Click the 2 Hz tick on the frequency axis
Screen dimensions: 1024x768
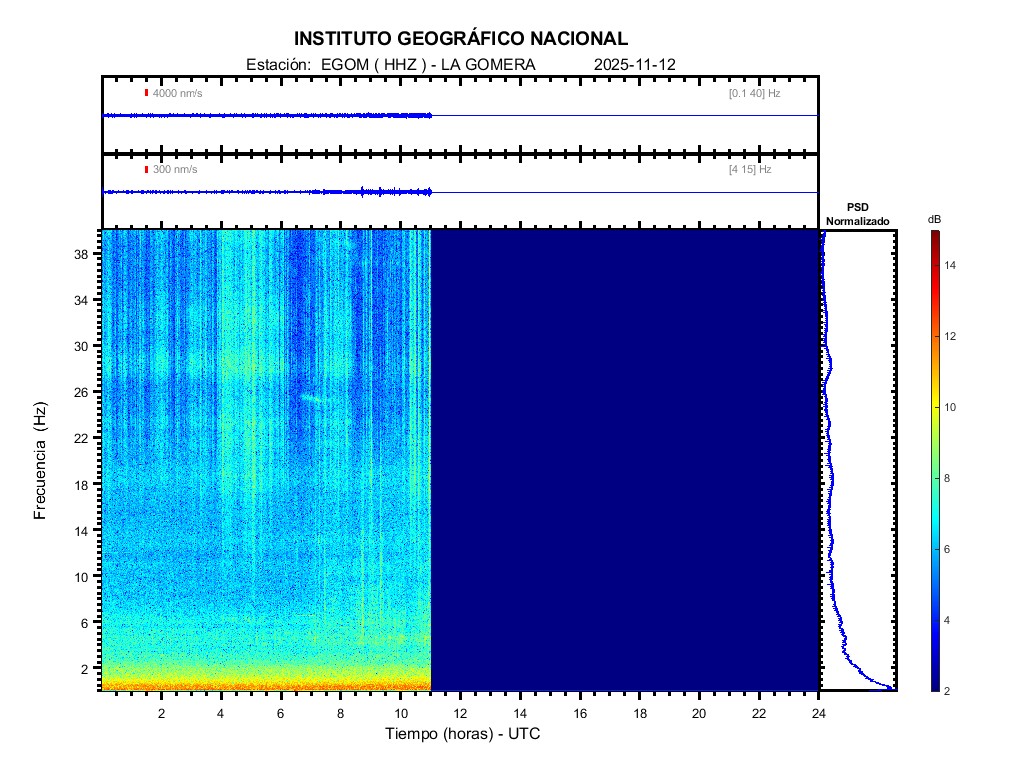tap(88, 668)
